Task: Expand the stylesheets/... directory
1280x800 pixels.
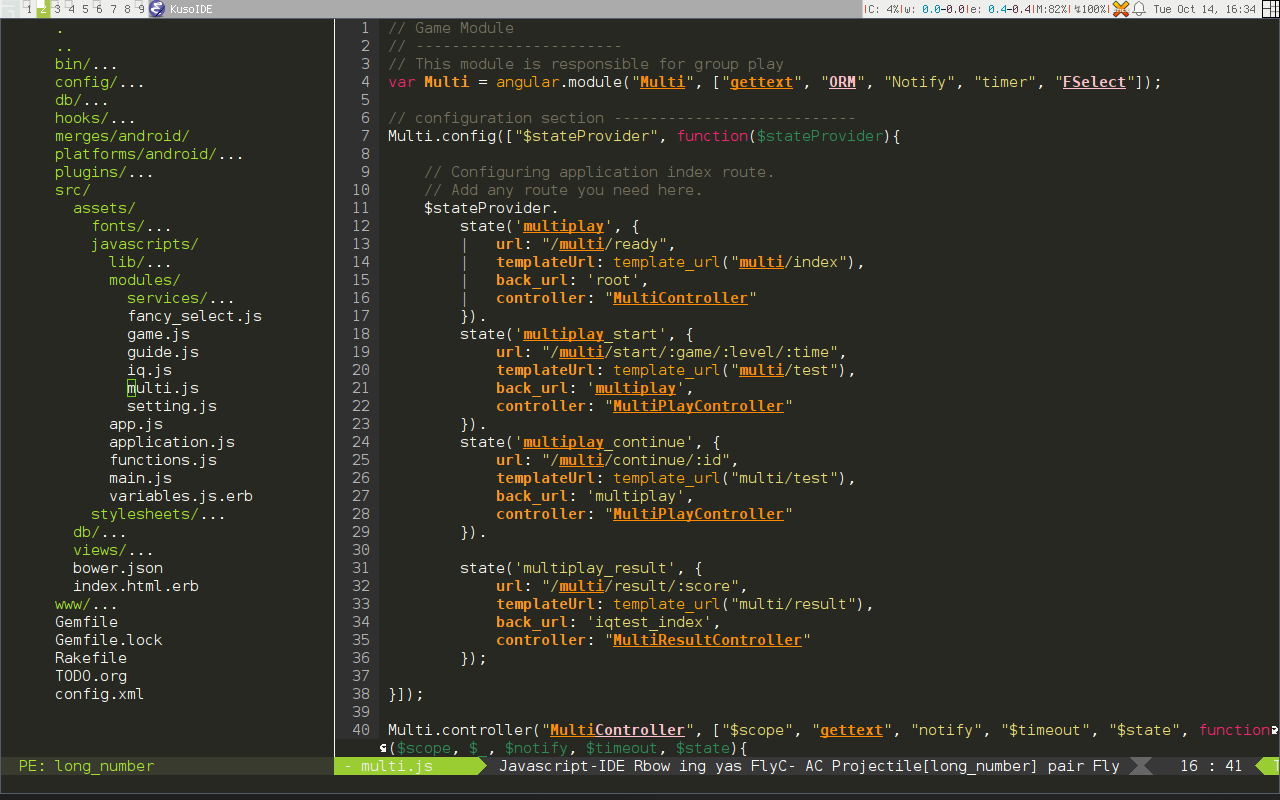Action: pyautogui.click(x=158, y=514)
